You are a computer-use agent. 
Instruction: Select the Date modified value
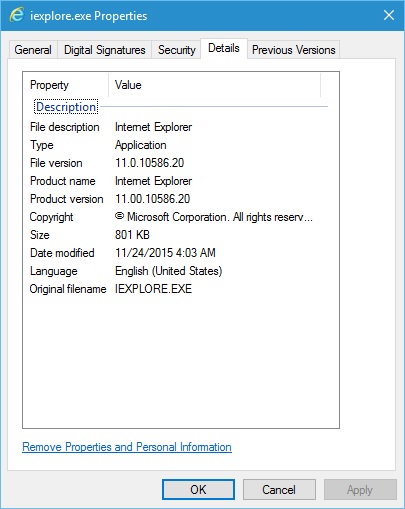165,253
